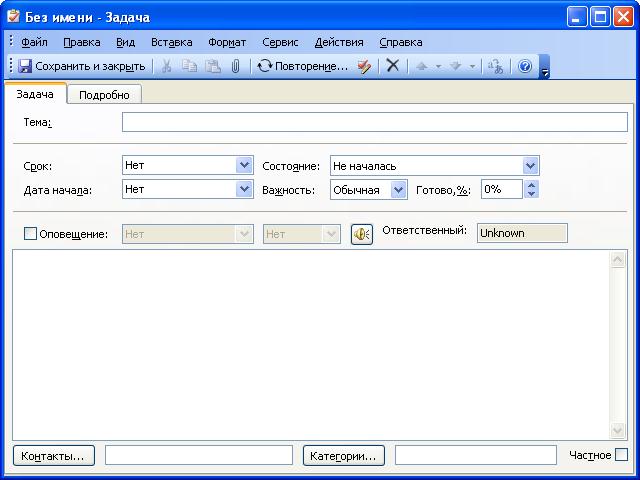Expand the Дата начала dropdown

[244, 189]
